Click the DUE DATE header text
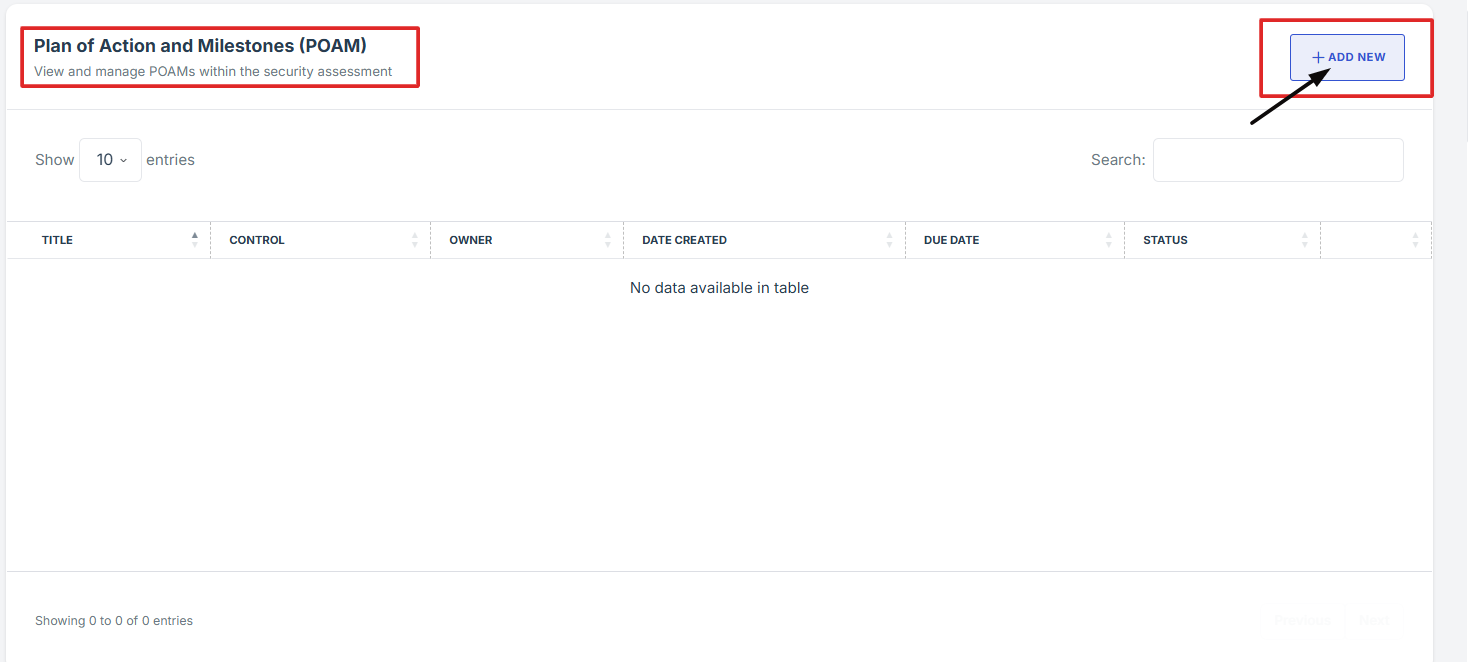Viewport: 1468px width, 662px height. click(x=951, y=240)
